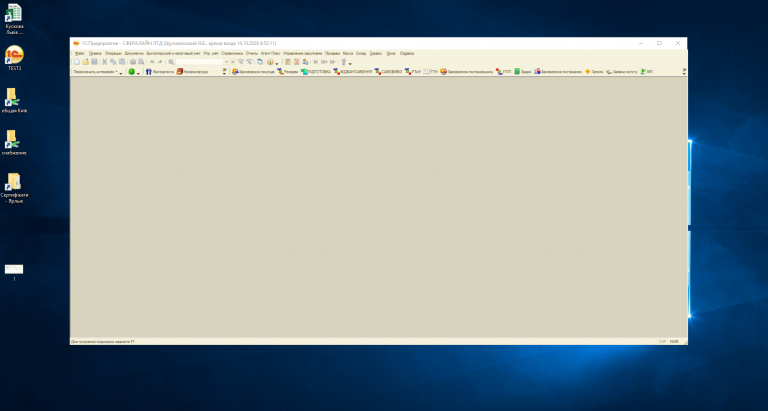Image resolution: width=768 pixels, height=411 pixels.
Task: Open Замовлення покупця toolbar button
Action: tap(253, 72)
